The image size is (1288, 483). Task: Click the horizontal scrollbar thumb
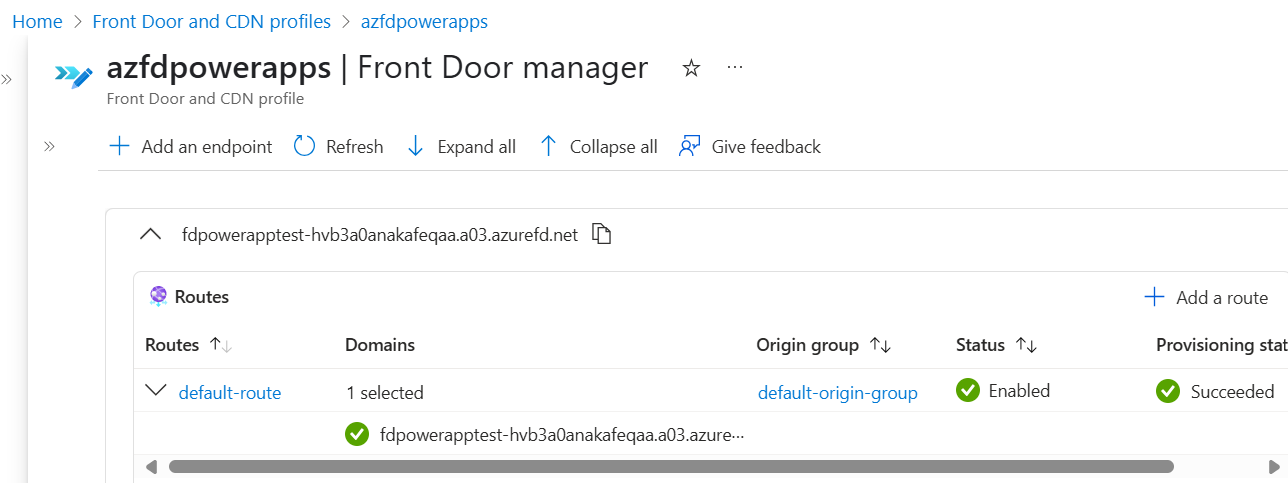coord(671,467)
